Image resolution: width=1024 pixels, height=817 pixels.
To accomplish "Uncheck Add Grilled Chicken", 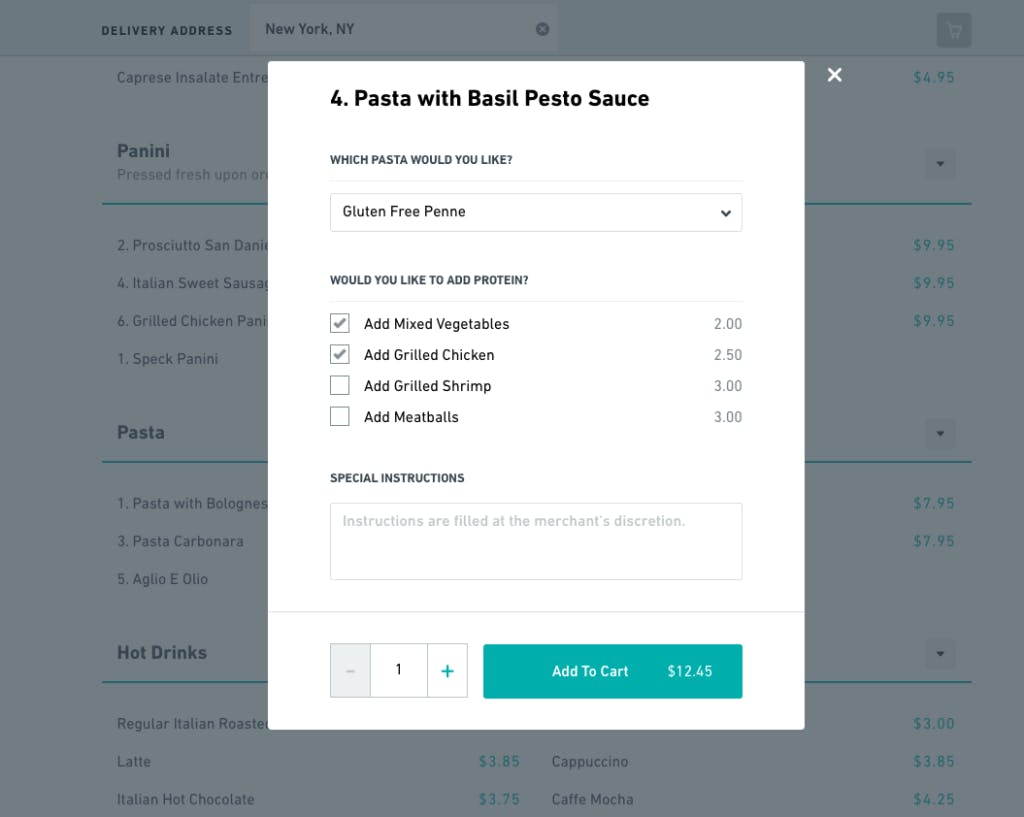I will click(339, 354).
